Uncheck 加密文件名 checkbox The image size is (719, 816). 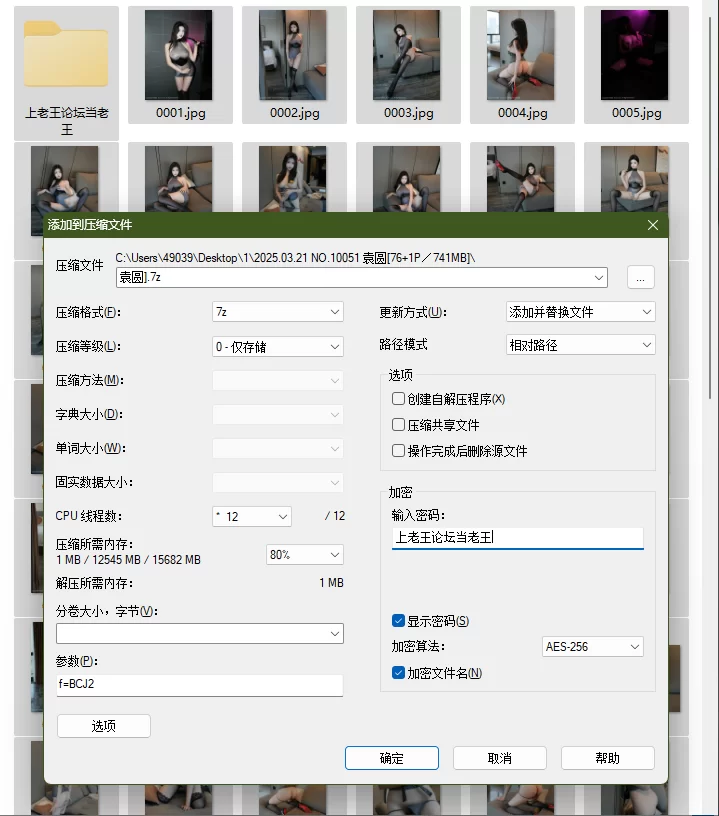[399, 672]
